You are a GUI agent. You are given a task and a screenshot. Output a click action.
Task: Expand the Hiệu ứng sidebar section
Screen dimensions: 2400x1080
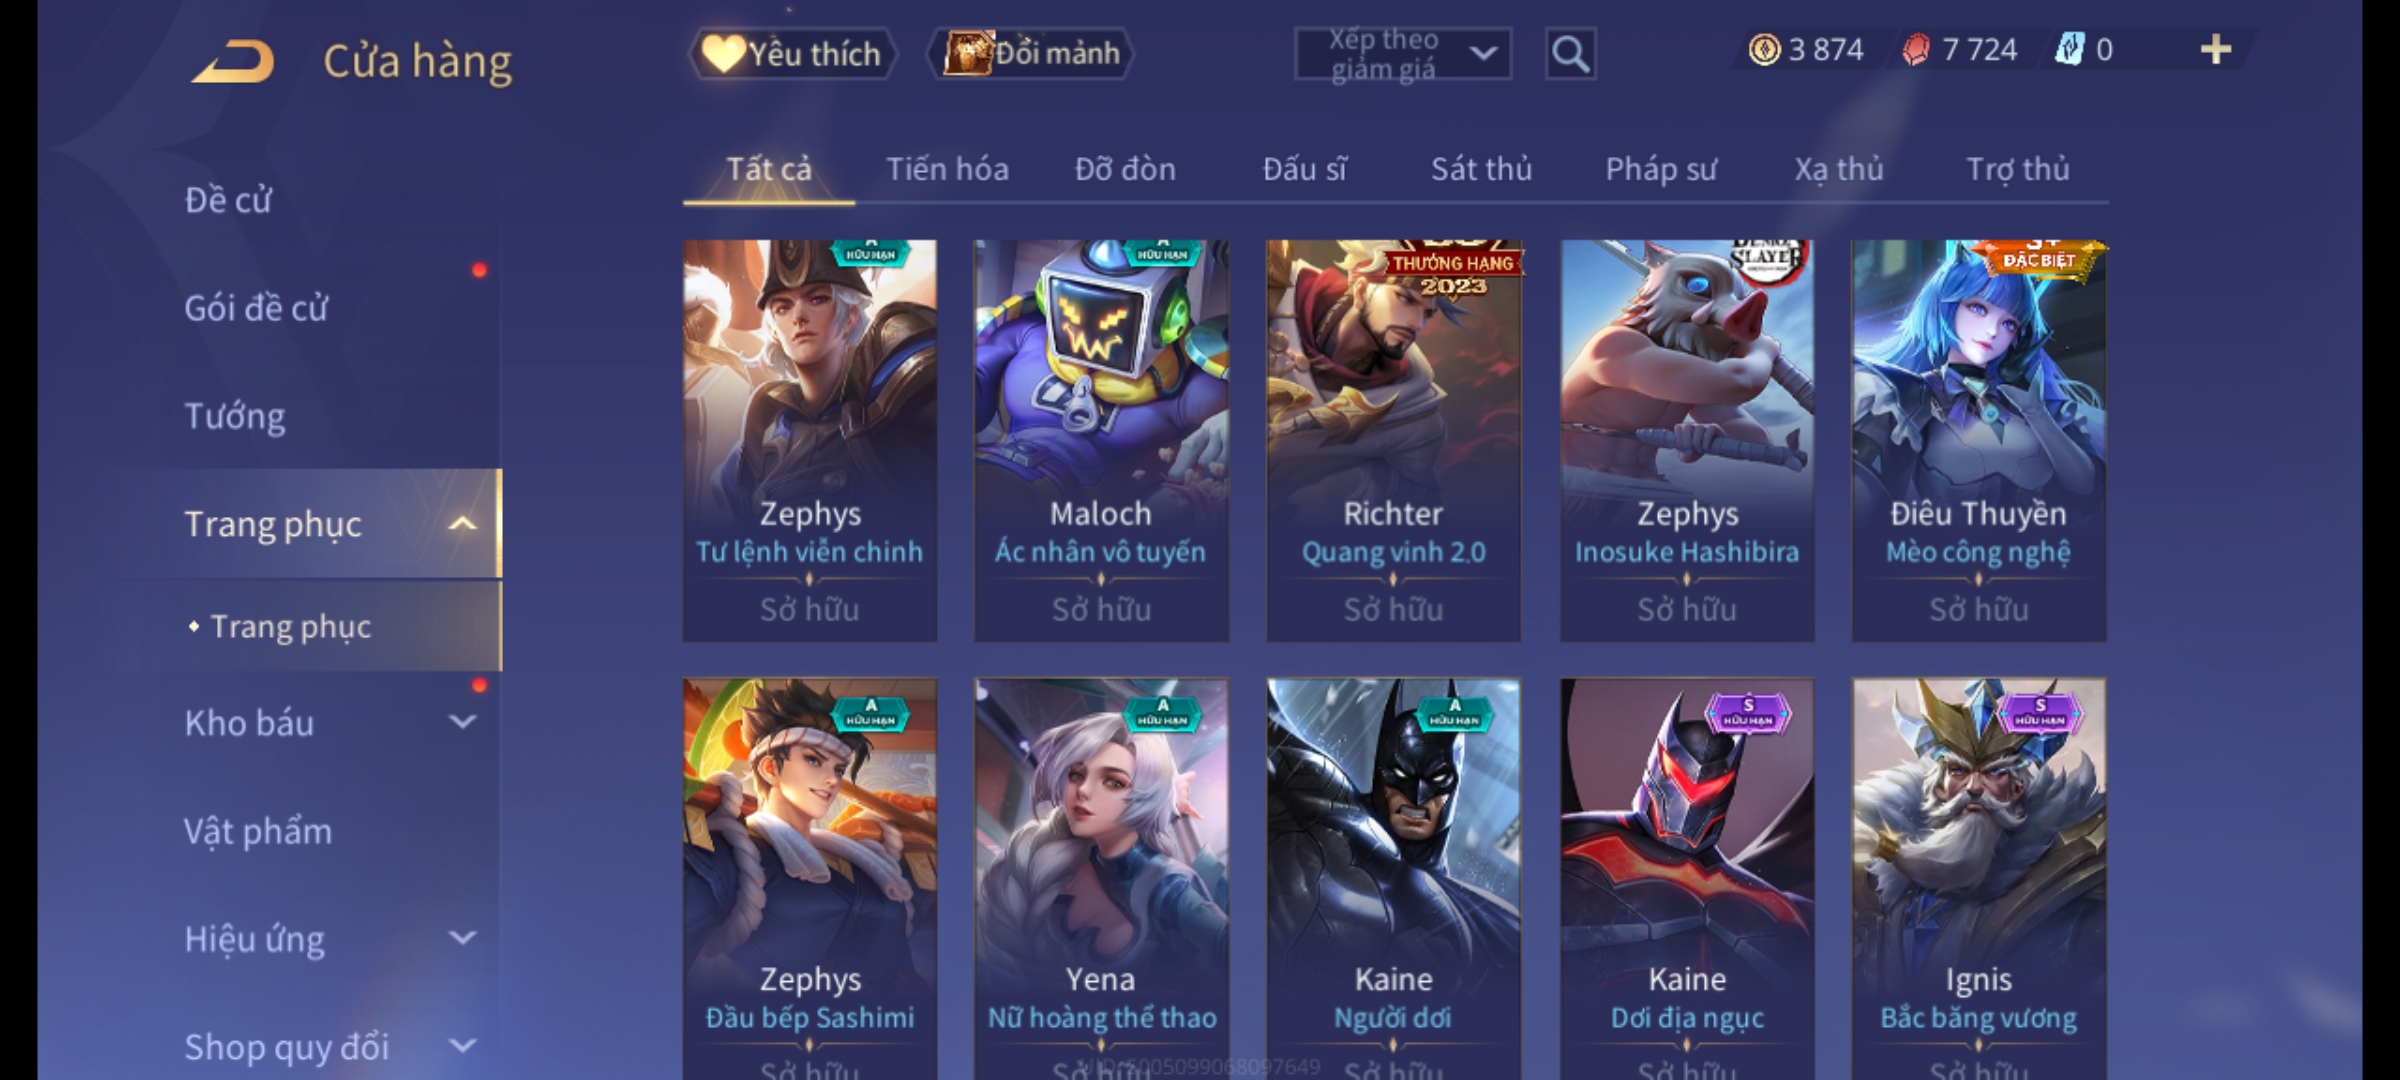[462, 938]
